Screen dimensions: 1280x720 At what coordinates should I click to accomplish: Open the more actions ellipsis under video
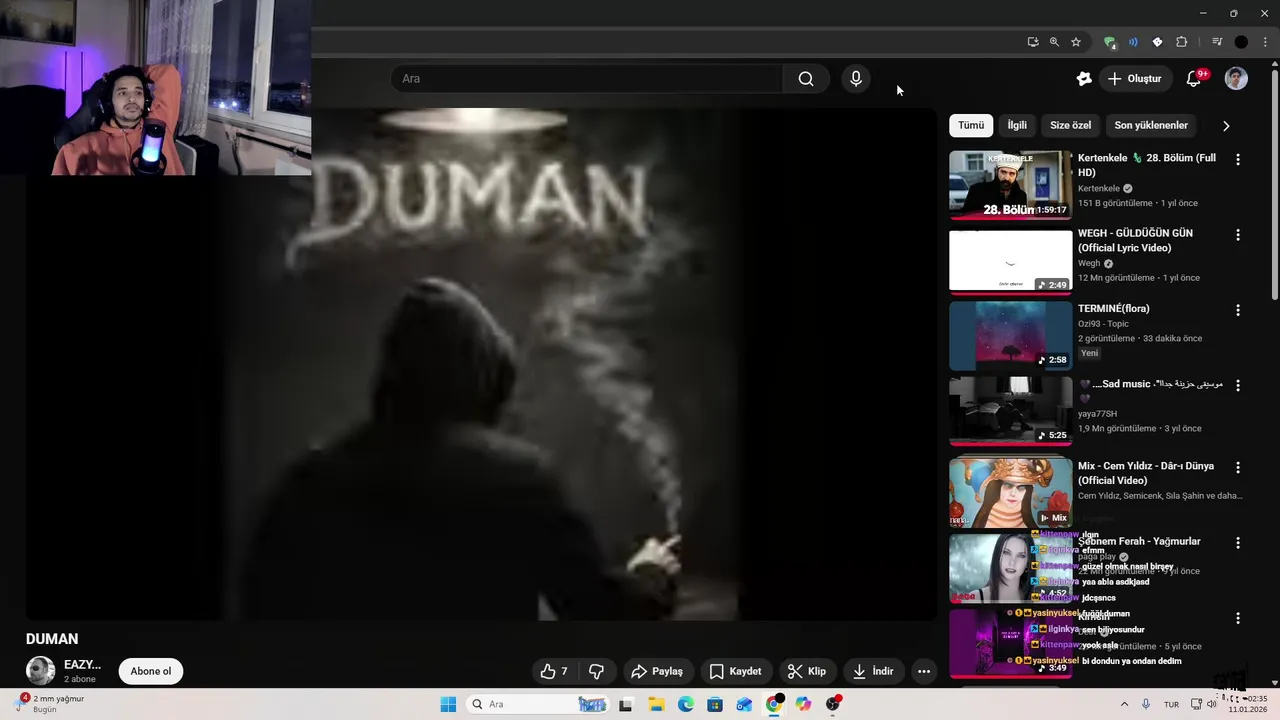[x=924, y=671]
